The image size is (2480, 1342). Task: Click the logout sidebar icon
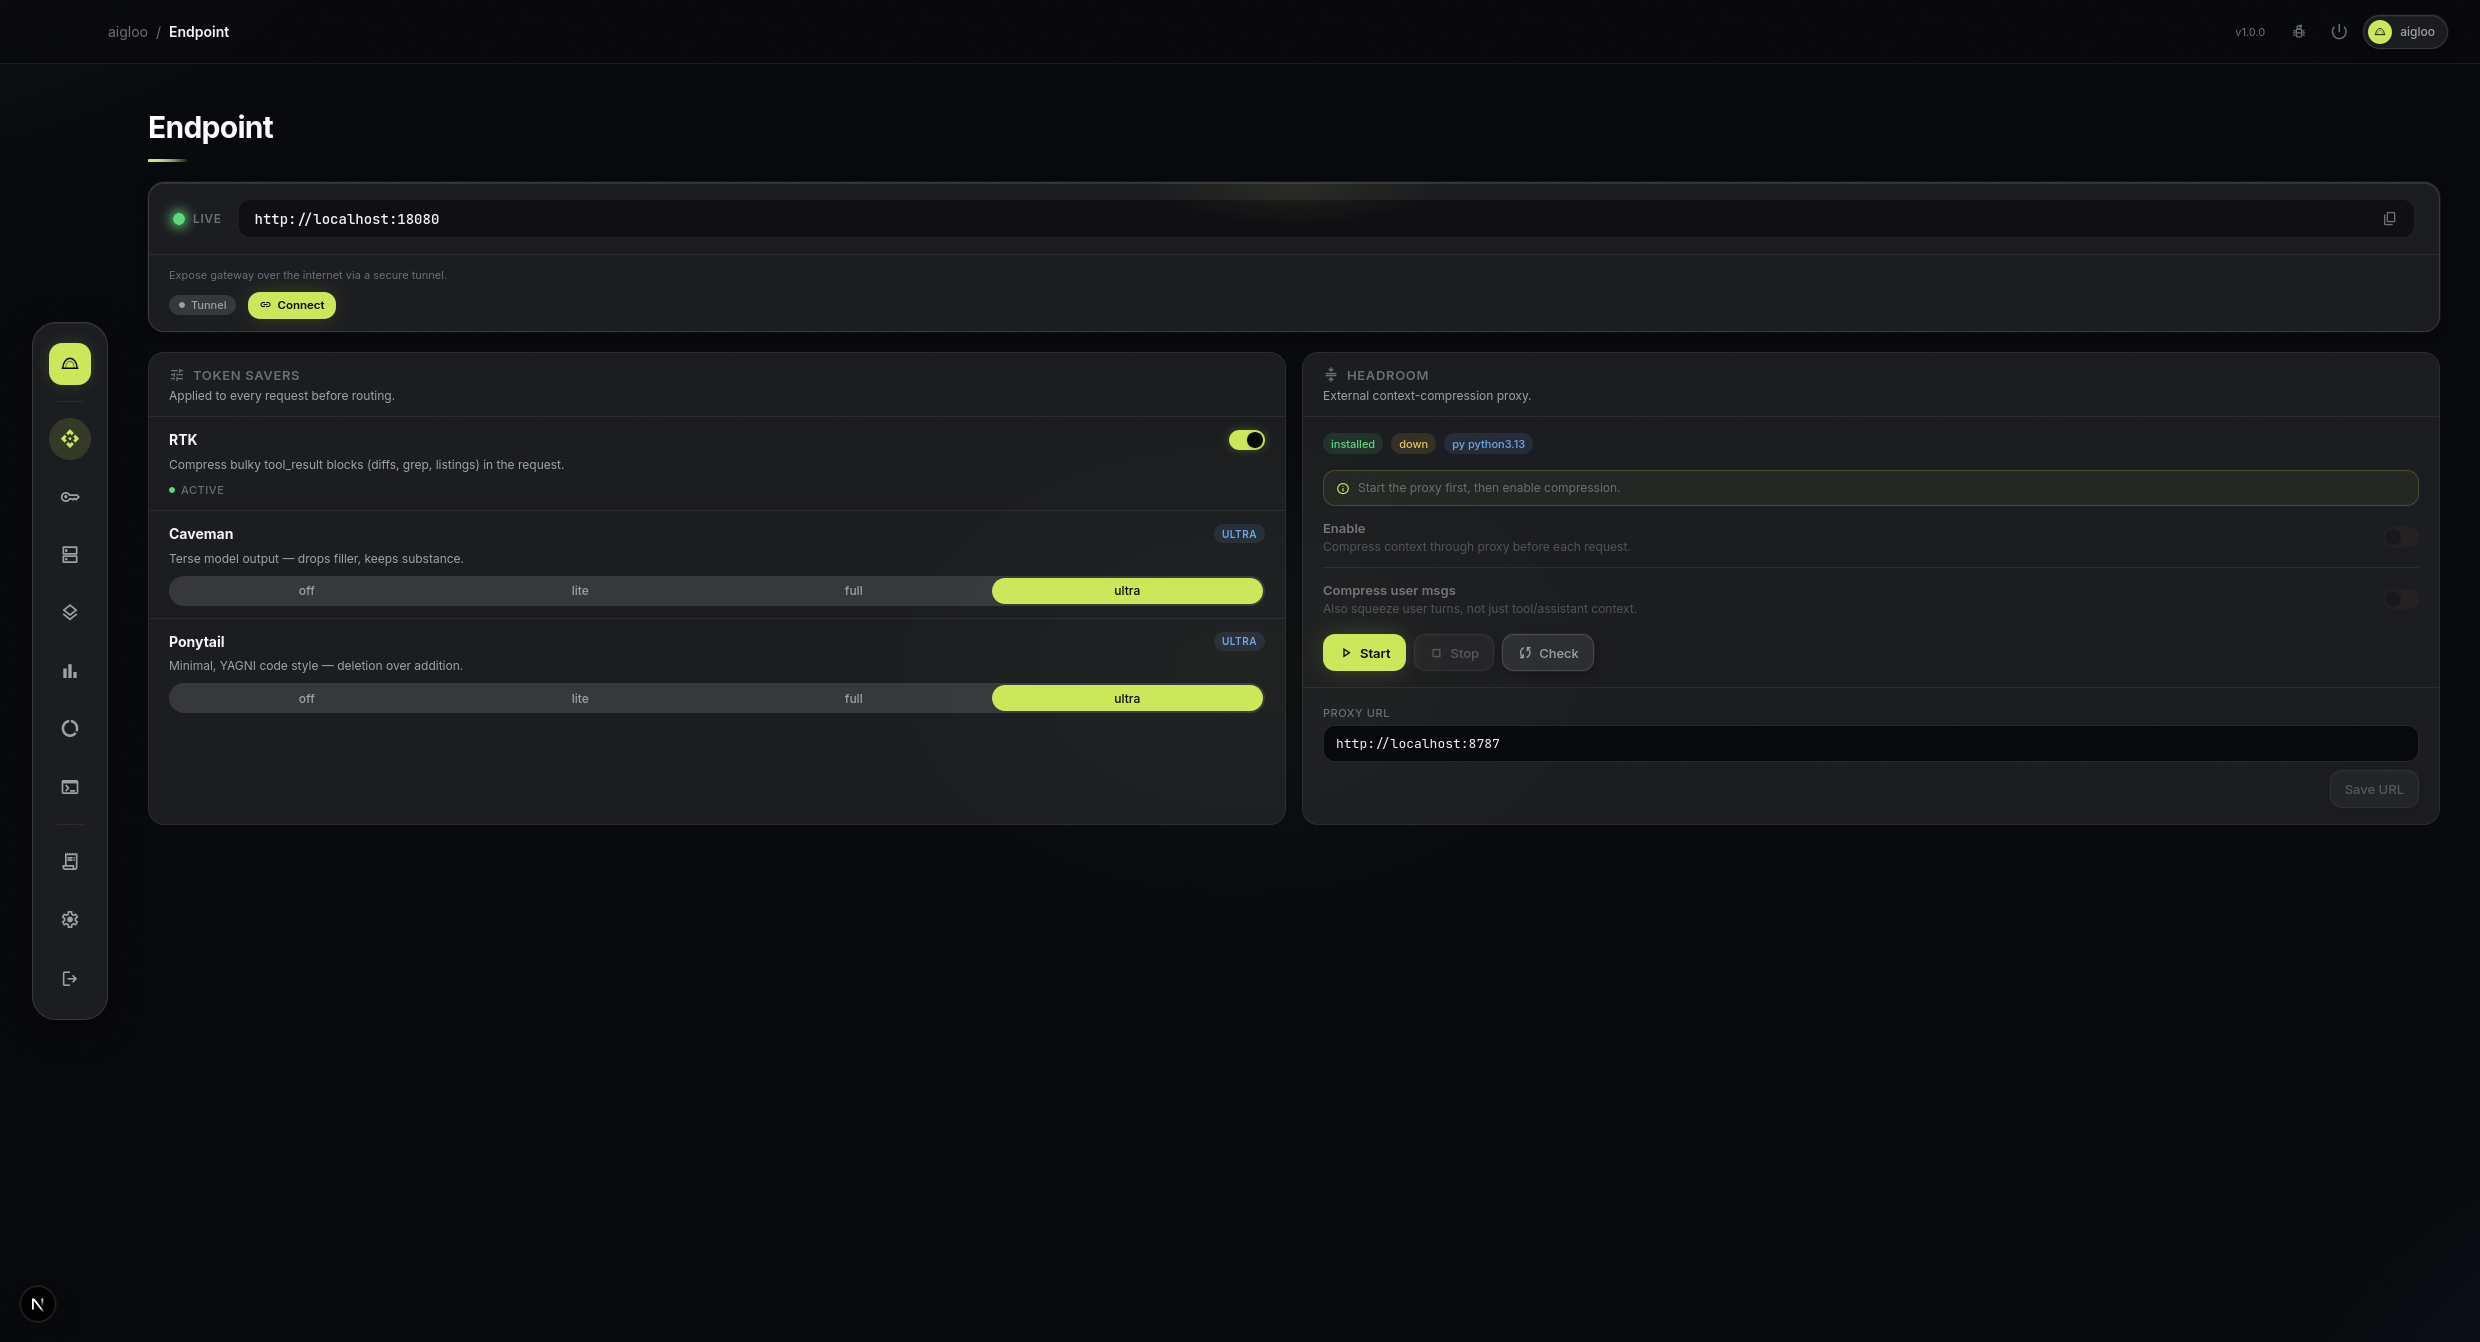pos(70,979)
